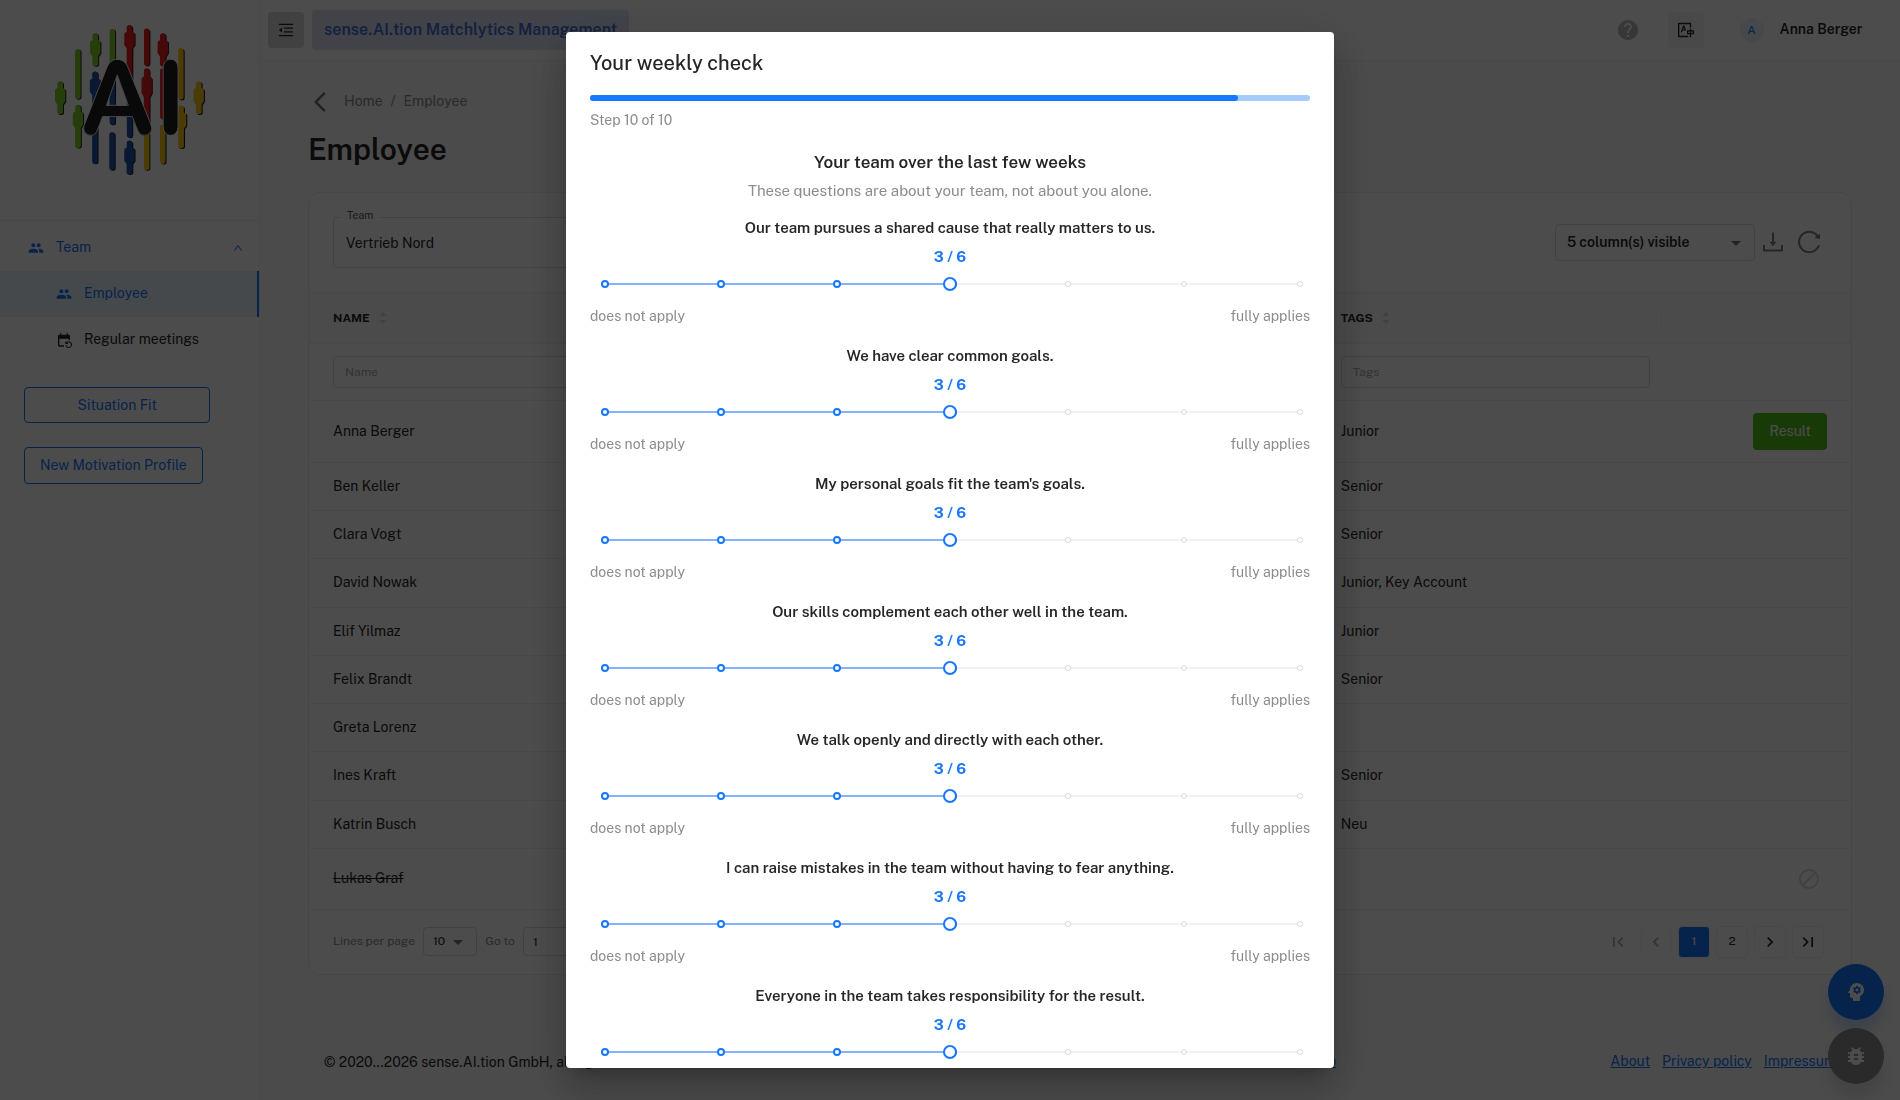
Task: Open the About footer link
Action: 1630,1061
